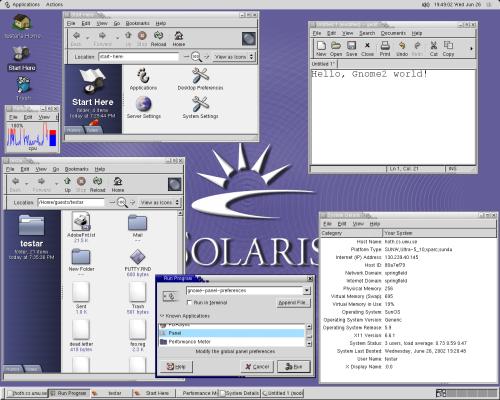
Task: Click Reload in the Start Here window toolbar
Action: [159, 39]
